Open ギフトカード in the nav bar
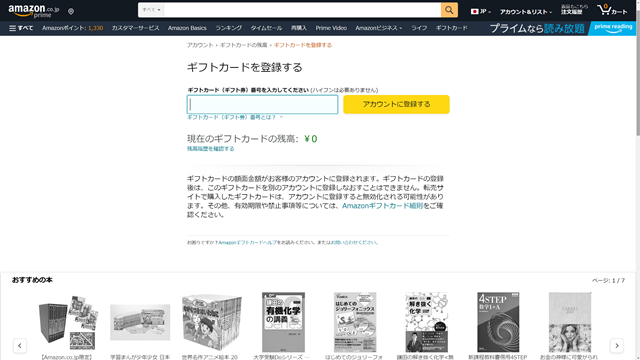 451,28
